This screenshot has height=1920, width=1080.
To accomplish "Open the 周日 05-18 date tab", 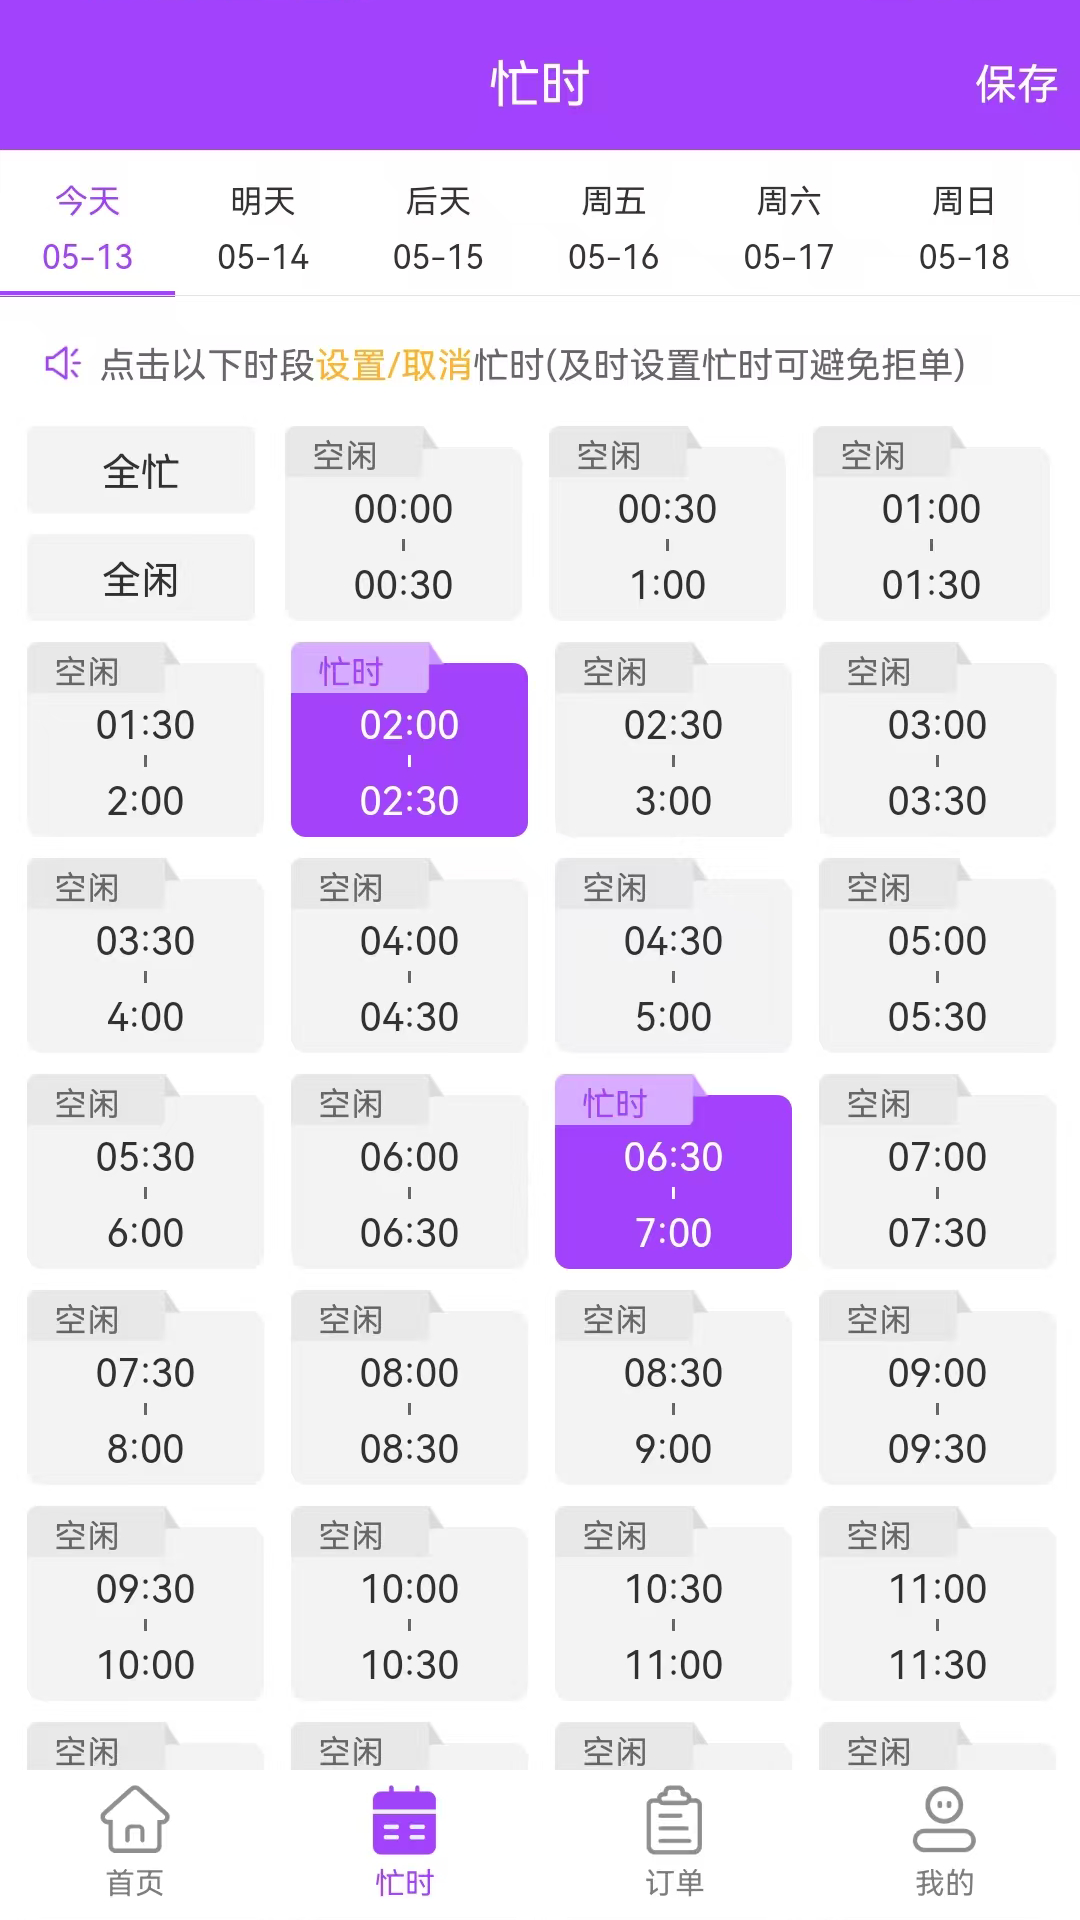I will 964,228.
